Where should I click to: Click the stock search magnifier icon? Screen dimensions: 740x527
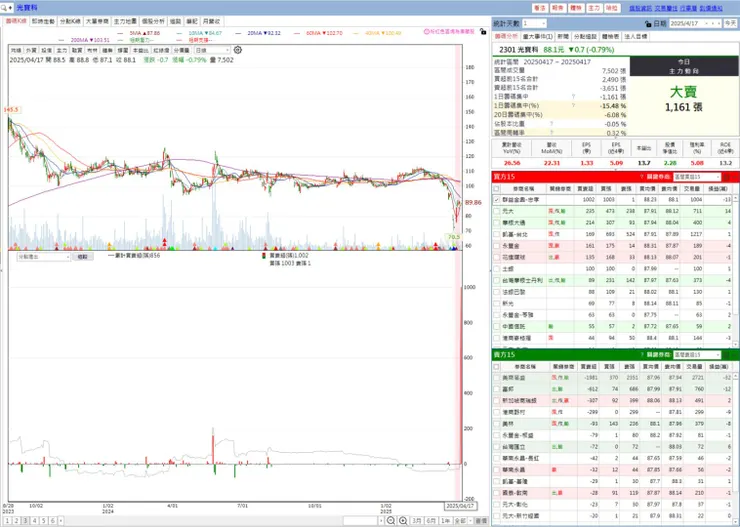coord(4,8)
